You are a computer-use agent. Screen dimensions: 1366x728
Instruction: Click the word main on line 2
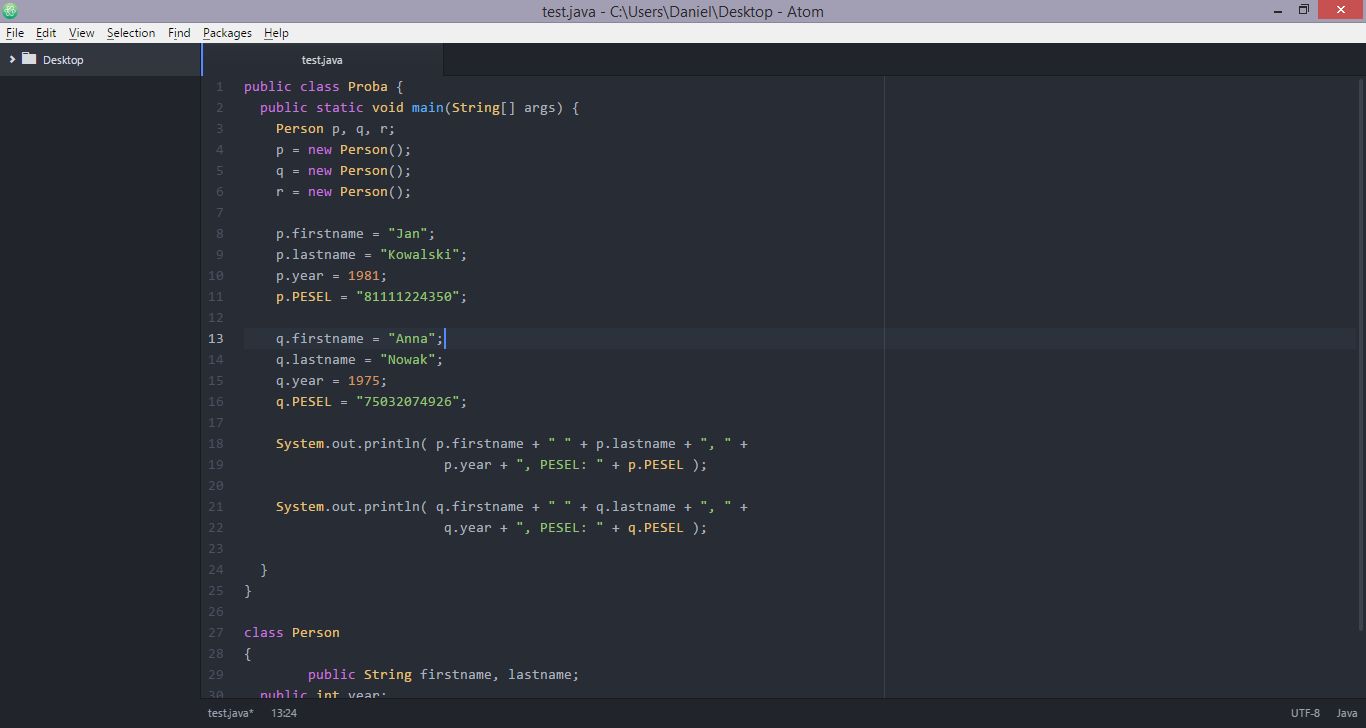click(428, 108)
